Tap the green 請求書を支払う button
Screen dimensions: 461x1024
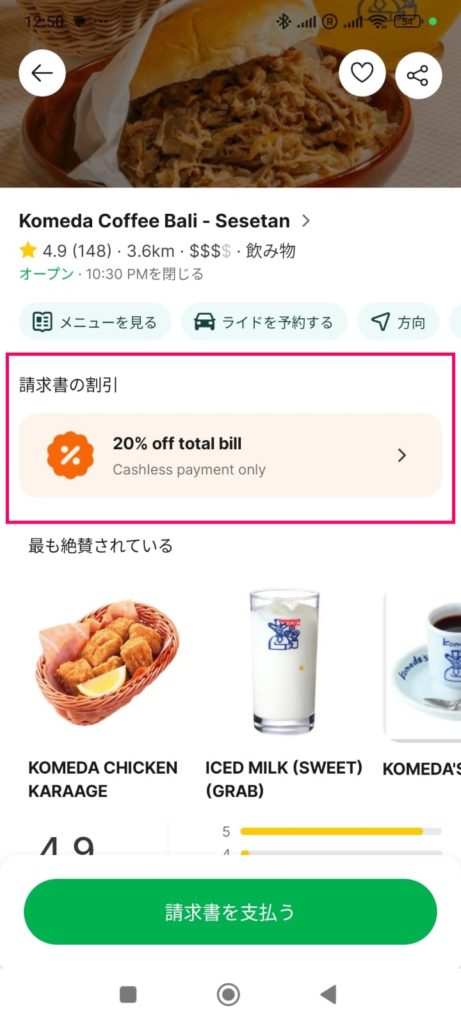coord(230,912)
